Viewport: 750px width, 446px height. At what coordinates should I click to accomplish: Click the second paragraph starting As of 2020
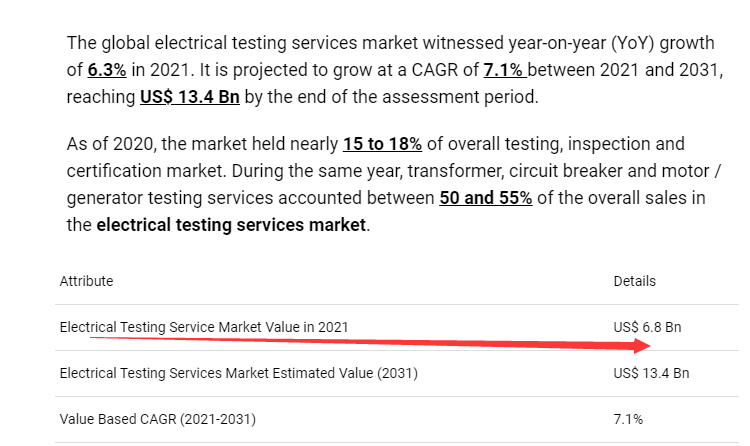tap(394, 184)
